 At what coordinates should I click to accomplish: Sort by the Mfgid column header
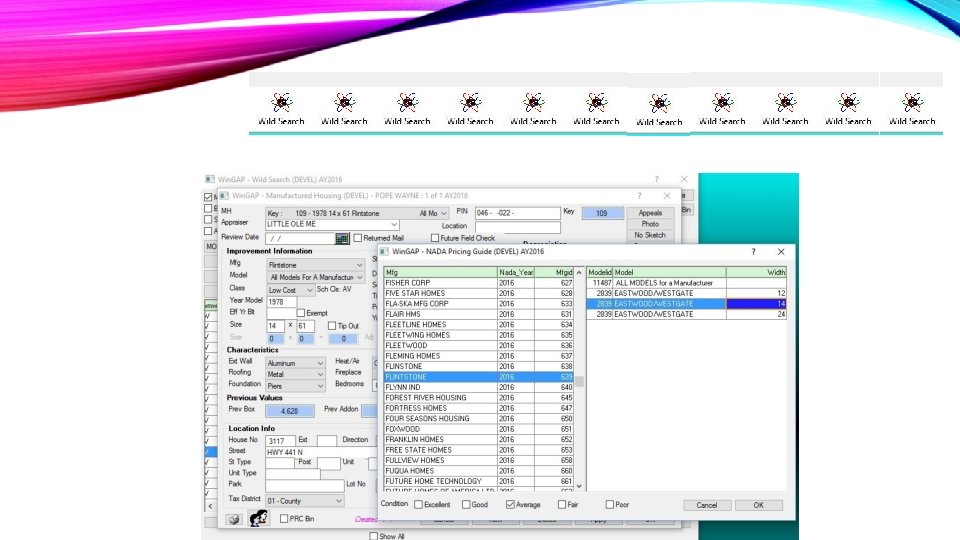click(554, 272)
